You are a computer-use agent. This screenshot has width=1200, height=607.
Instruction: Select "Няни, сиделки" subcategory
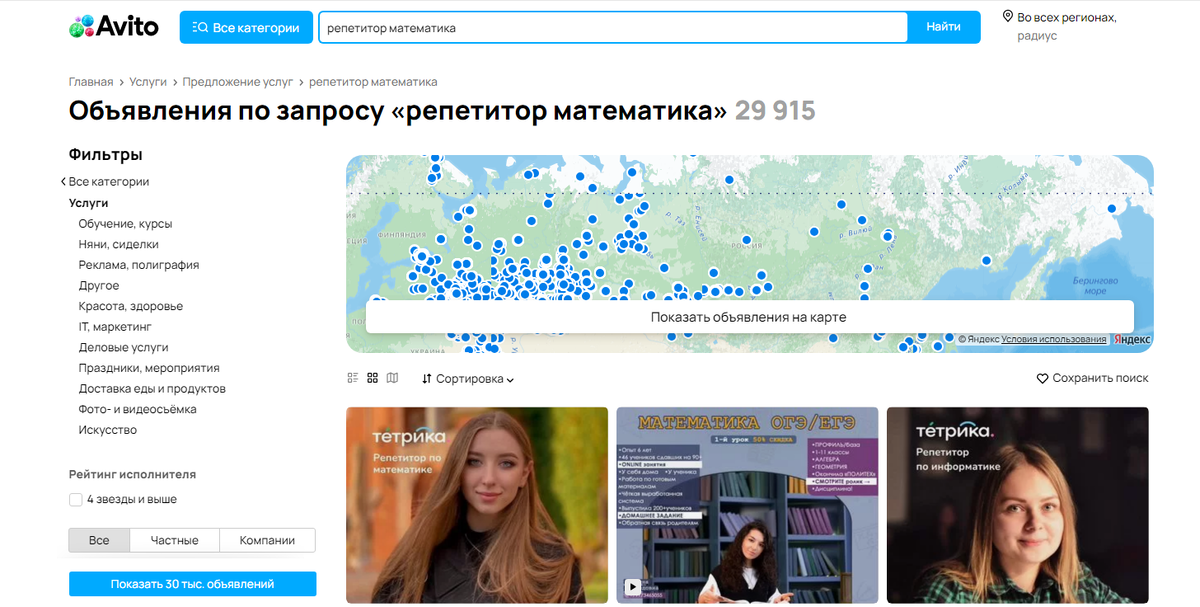point(119,244)
